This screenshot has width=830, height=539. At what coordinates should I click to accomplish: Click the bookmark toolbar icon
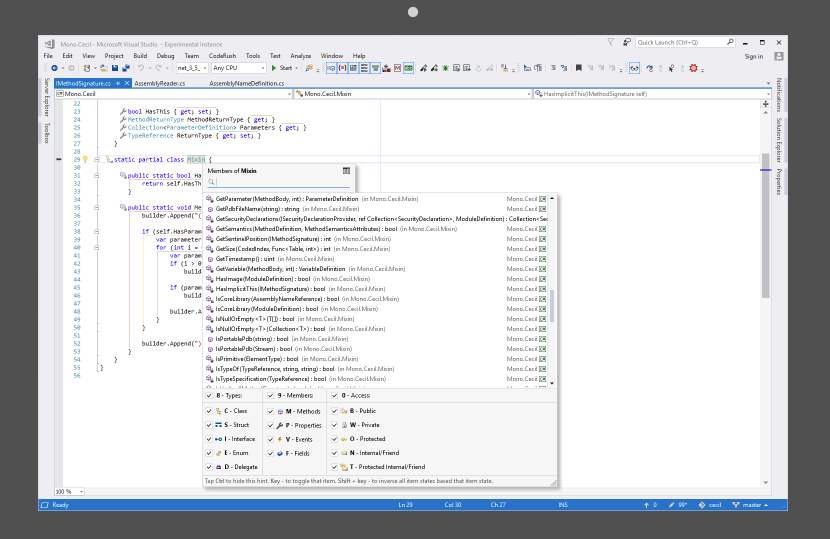579,68
